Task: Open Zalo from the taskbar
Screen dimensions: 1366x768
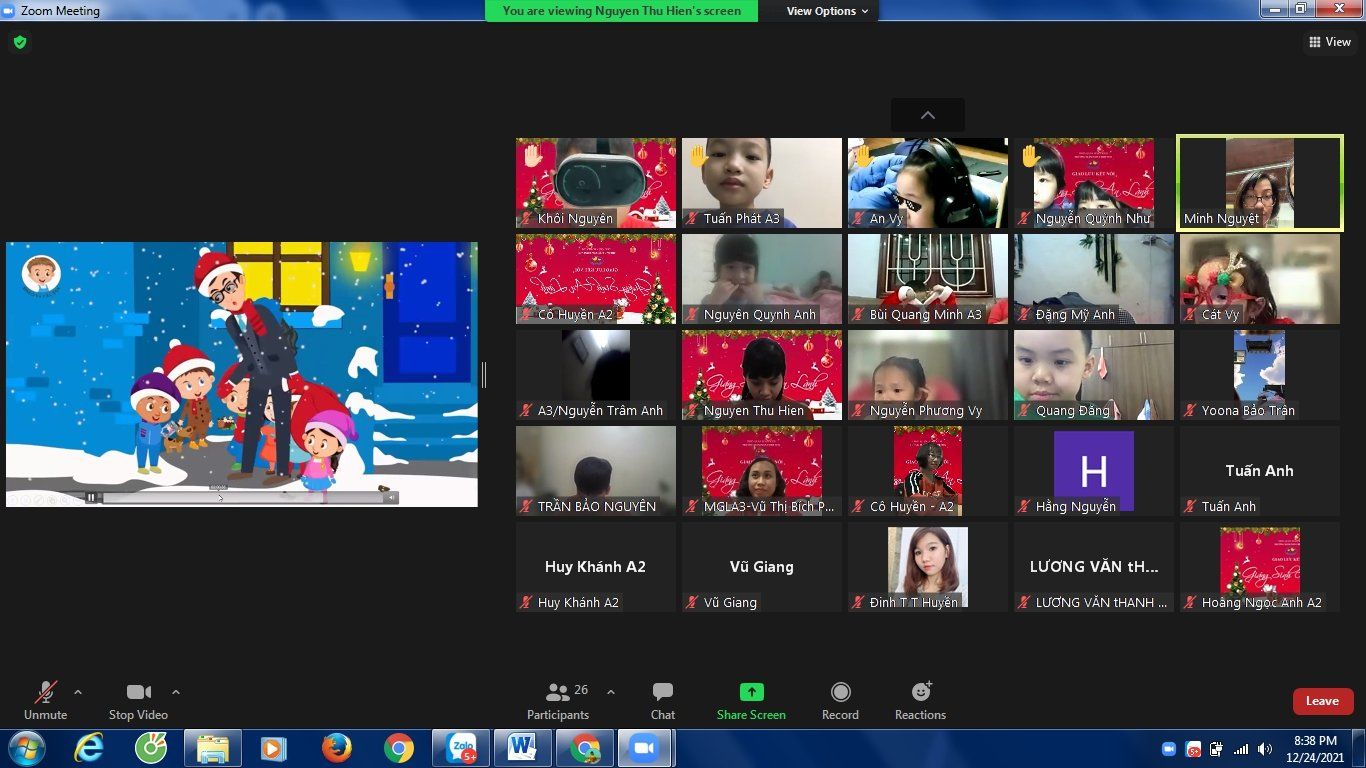Action: click(x=461, y=748)
